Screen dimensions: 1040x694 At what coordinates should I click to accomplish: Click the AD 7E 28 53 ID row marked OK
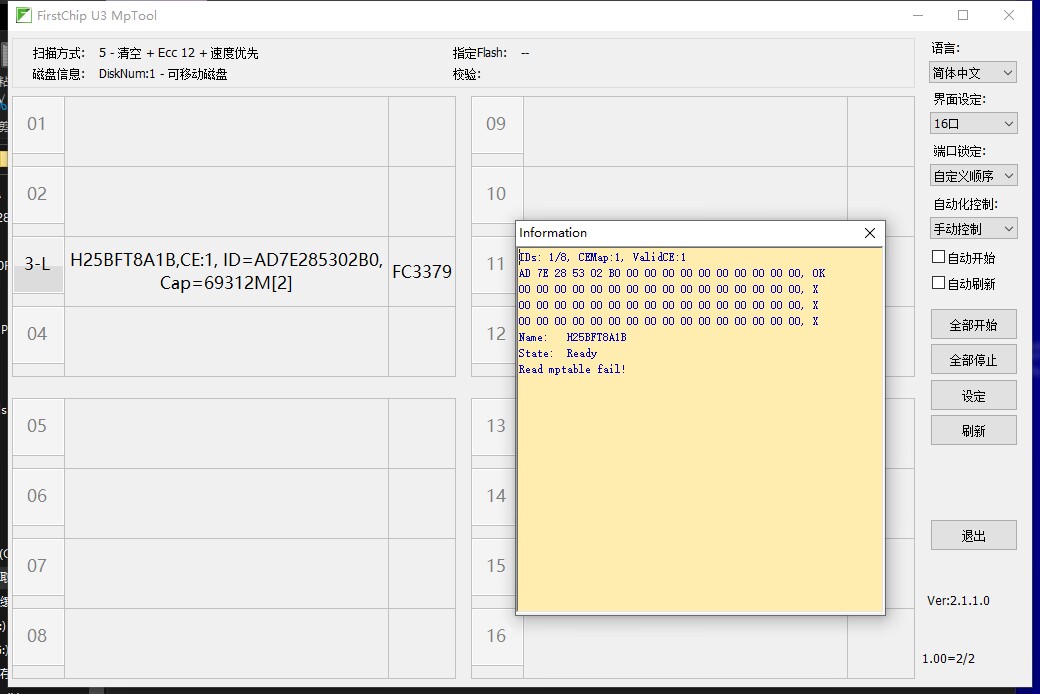pos(672,273)
